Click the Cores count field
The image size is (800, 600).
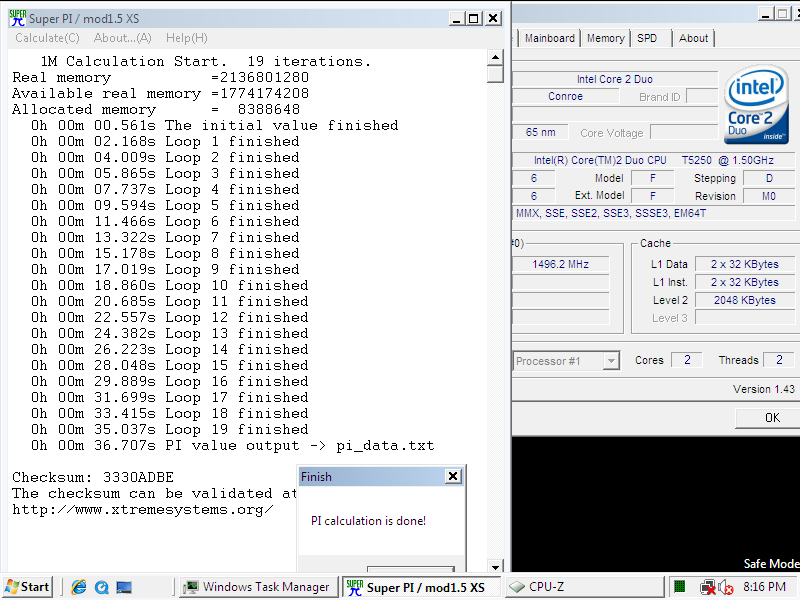[x=686, y=360]
